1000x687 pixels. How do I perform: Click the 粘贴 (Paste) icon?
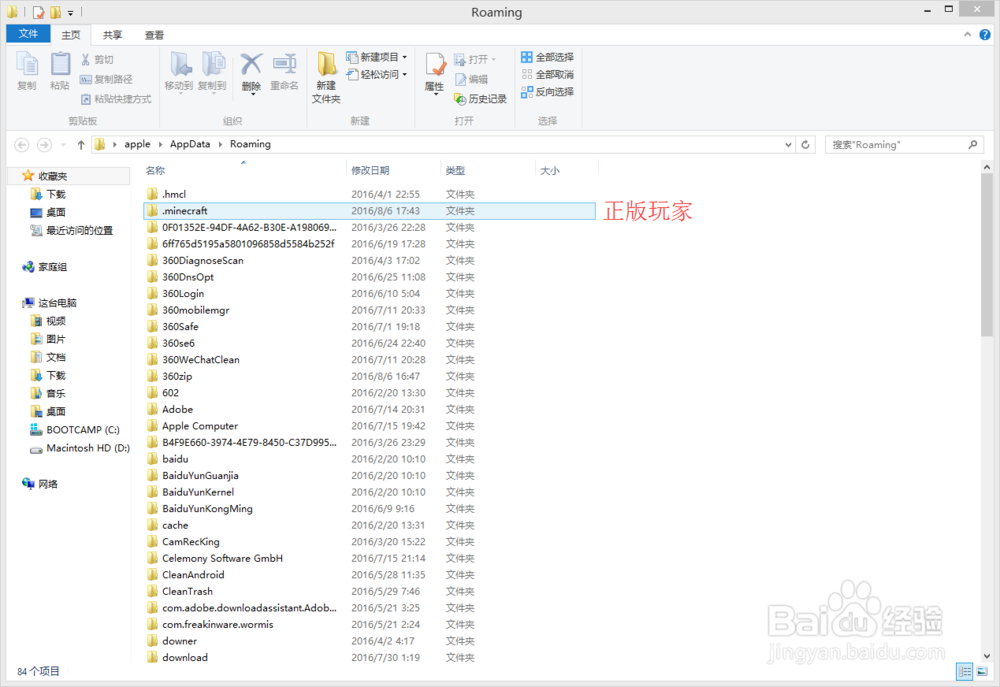[59, 70]
